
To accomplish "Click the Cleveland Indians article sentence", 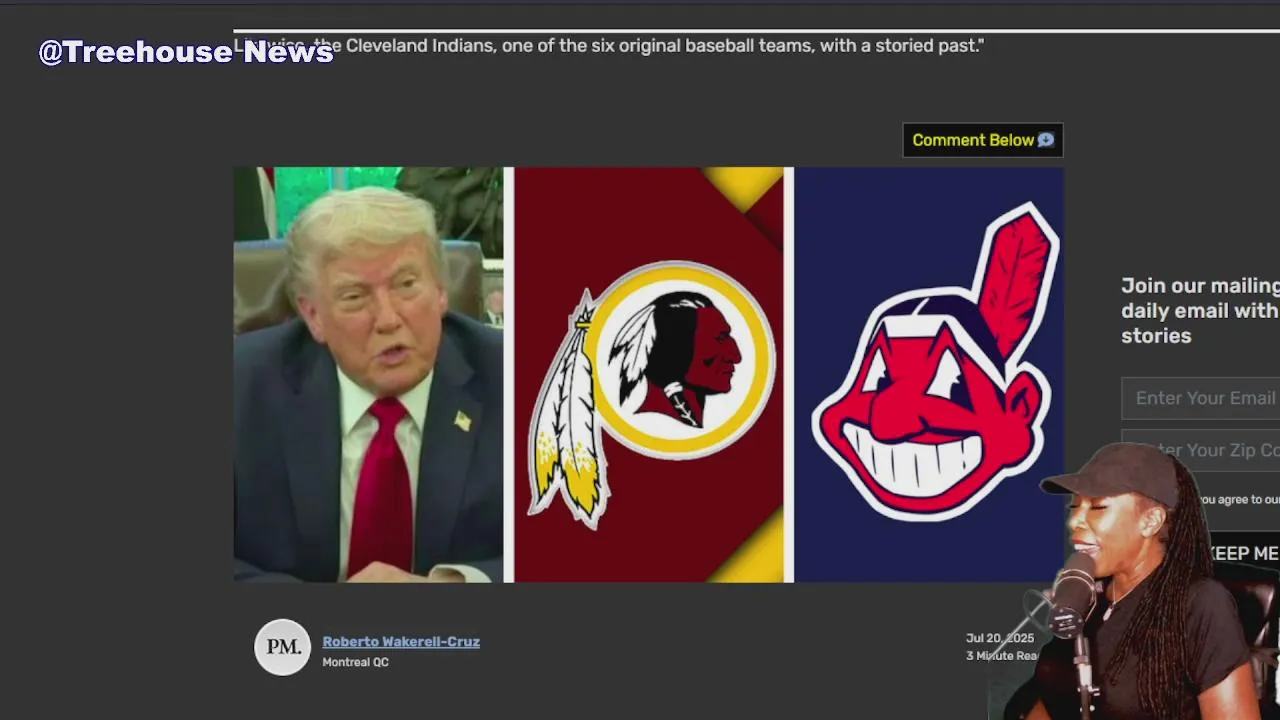I will [609, 46].
